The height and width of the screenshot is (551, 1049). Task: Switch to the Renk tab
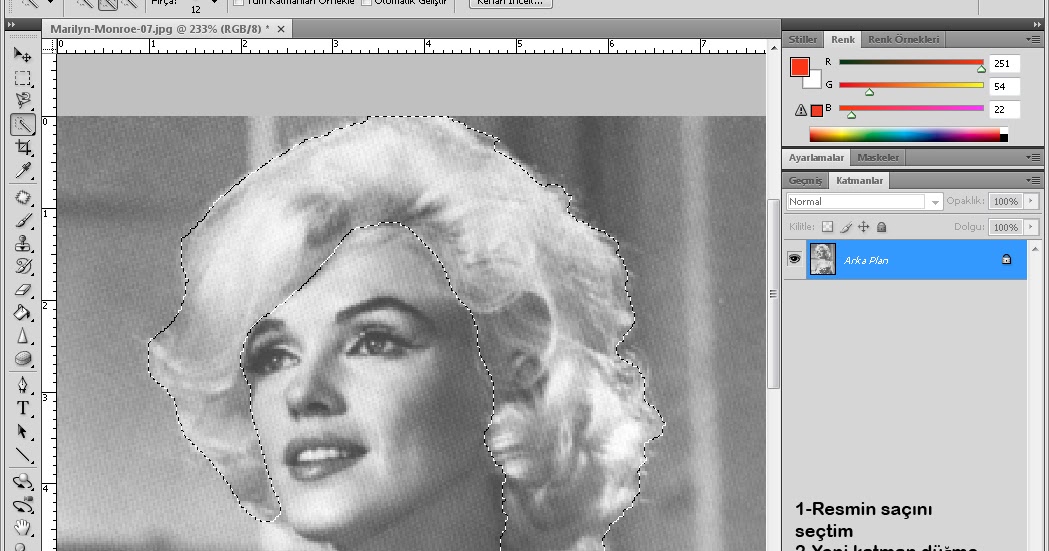tap(843, 39)
